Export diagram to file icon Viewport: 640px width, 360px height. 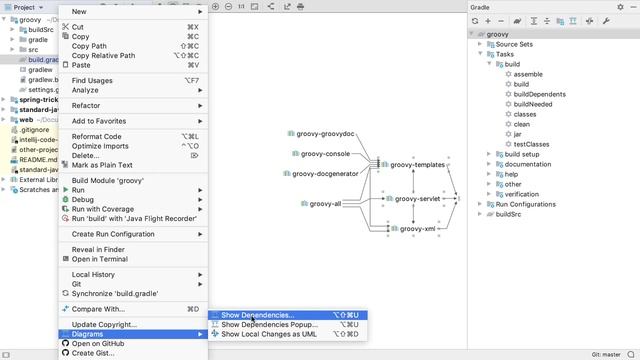[287, 7]
